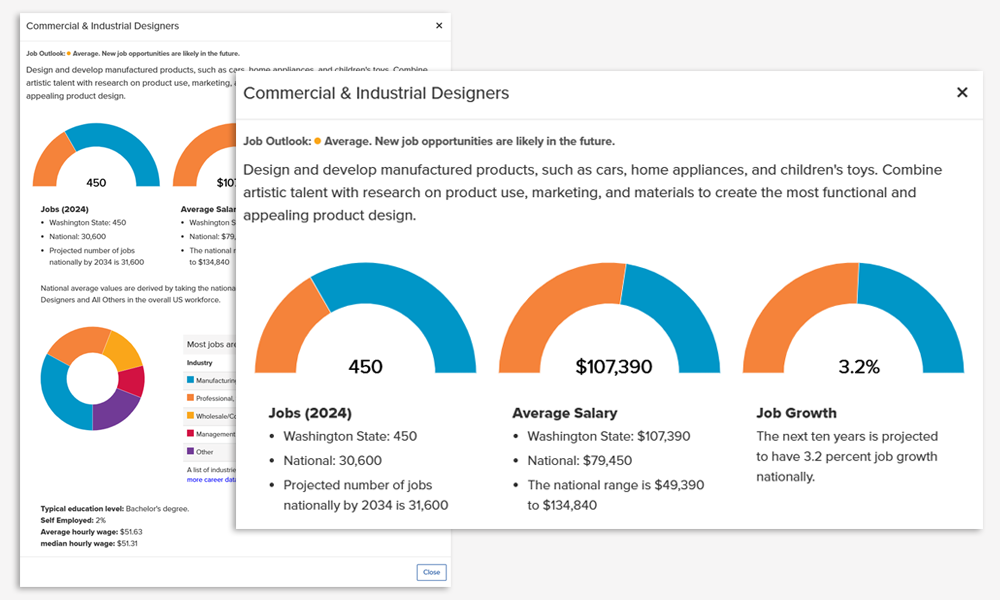The height and width of the screenshot is (600, 1000).
Task: Select the orange Professional legend swatch
Action: [191, 398]
